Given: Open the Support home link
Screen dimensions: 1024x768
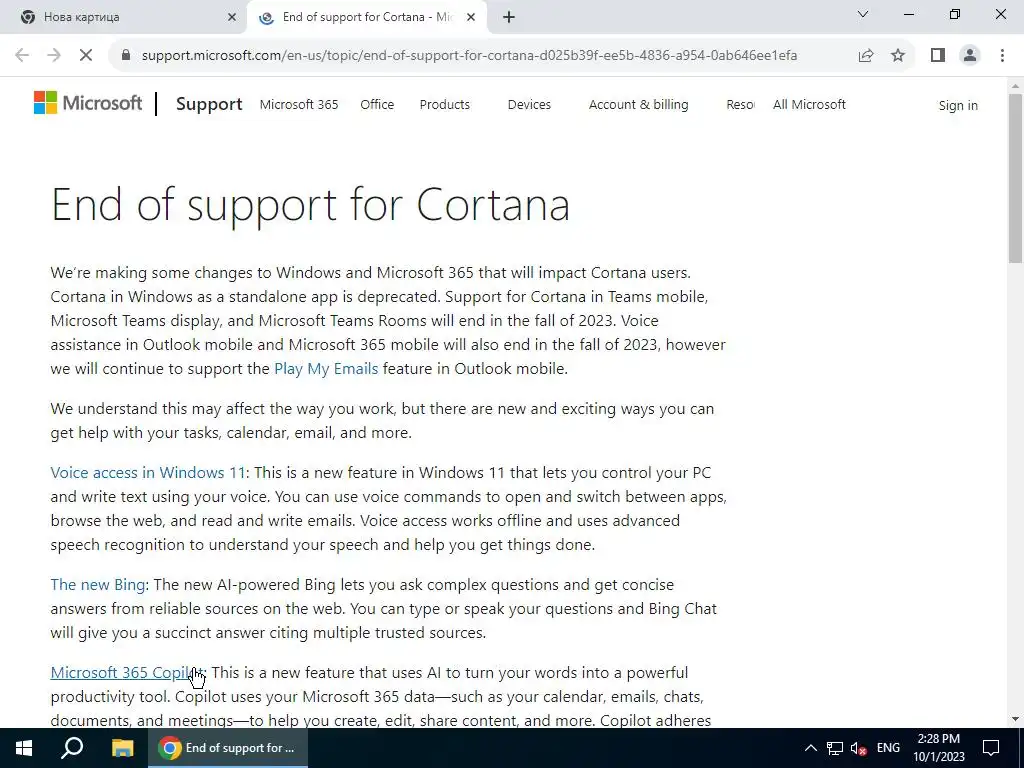Looking at the screenshot, I should (x=209, y=104).
